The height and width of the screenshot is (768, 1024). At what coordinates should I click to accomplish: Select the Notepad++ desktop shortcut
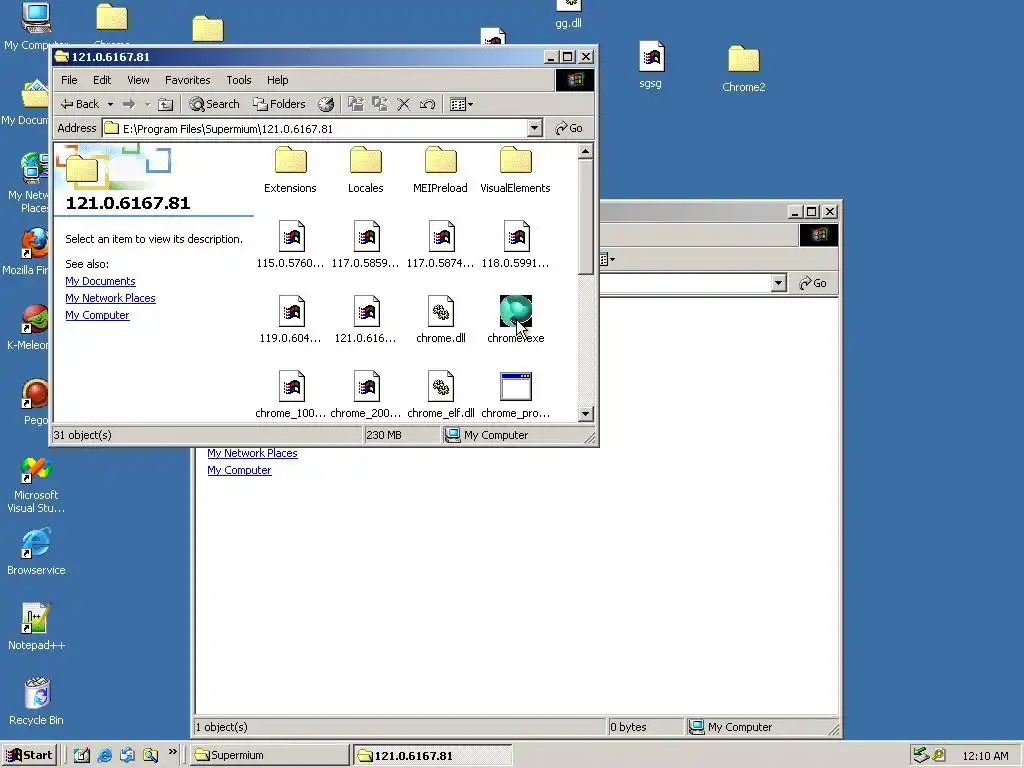(37, 627)
